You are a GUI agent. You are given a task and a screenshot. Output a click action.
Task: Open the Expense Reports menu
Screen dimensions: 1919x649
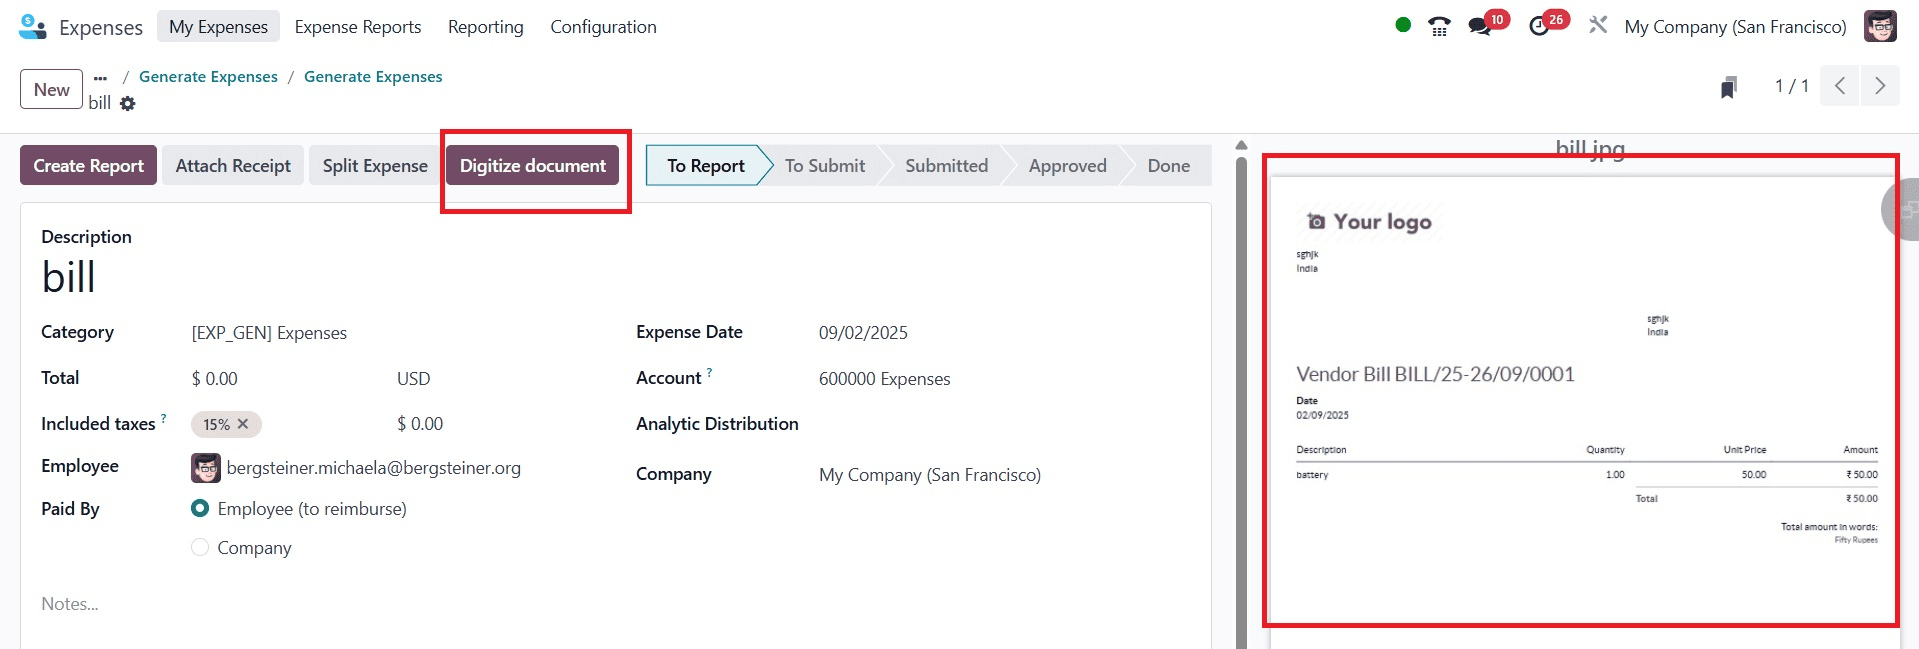358,27
